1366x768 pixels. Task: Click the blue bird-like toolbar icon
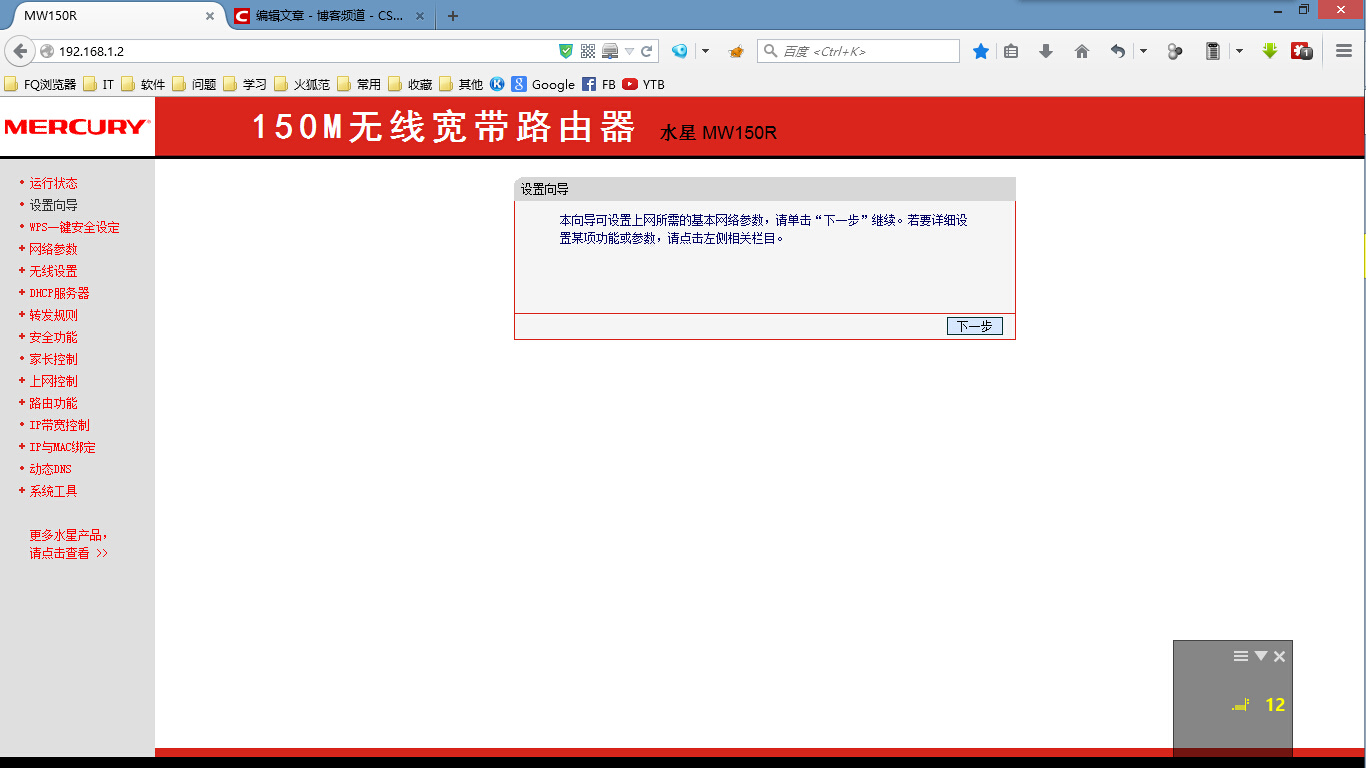(x=680, y=51)
